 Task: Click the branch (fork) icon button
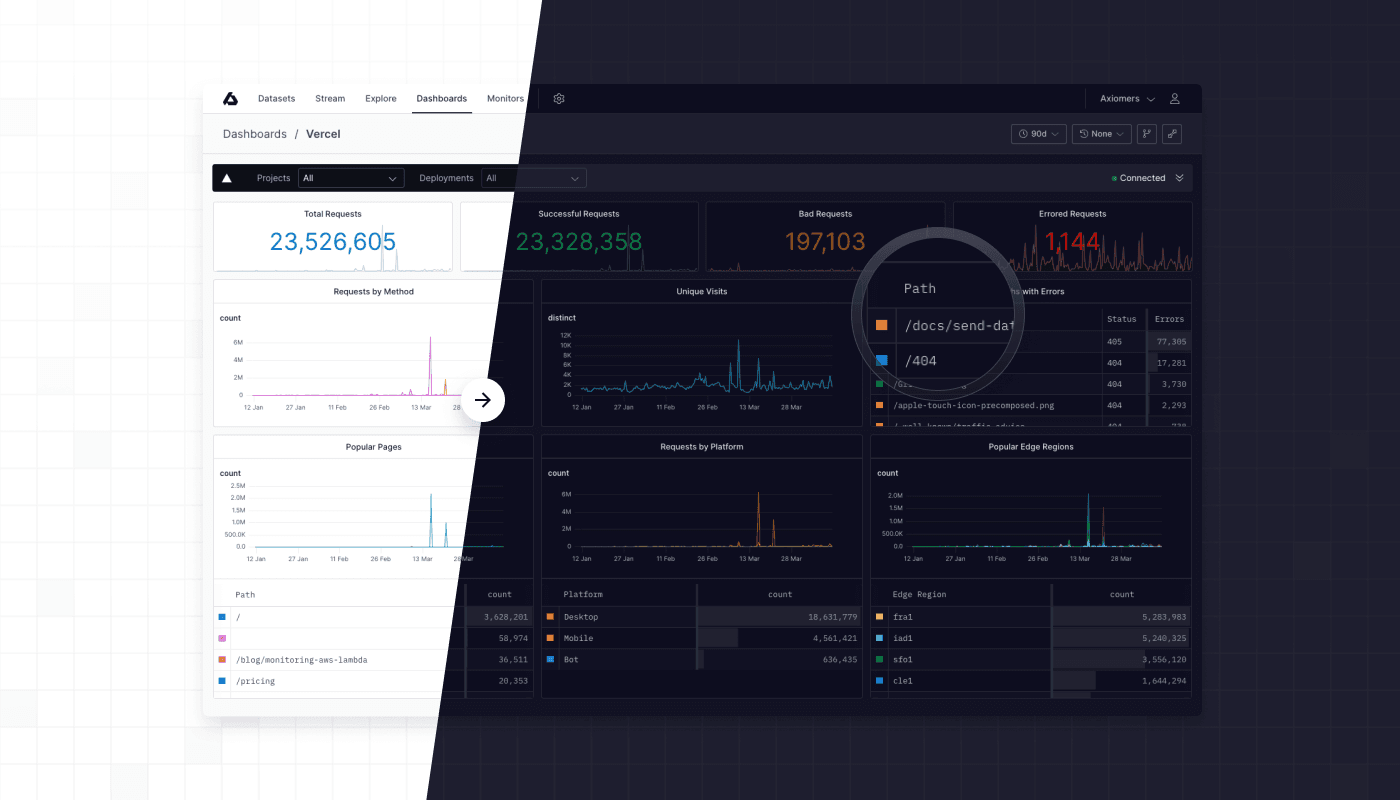1147,134
